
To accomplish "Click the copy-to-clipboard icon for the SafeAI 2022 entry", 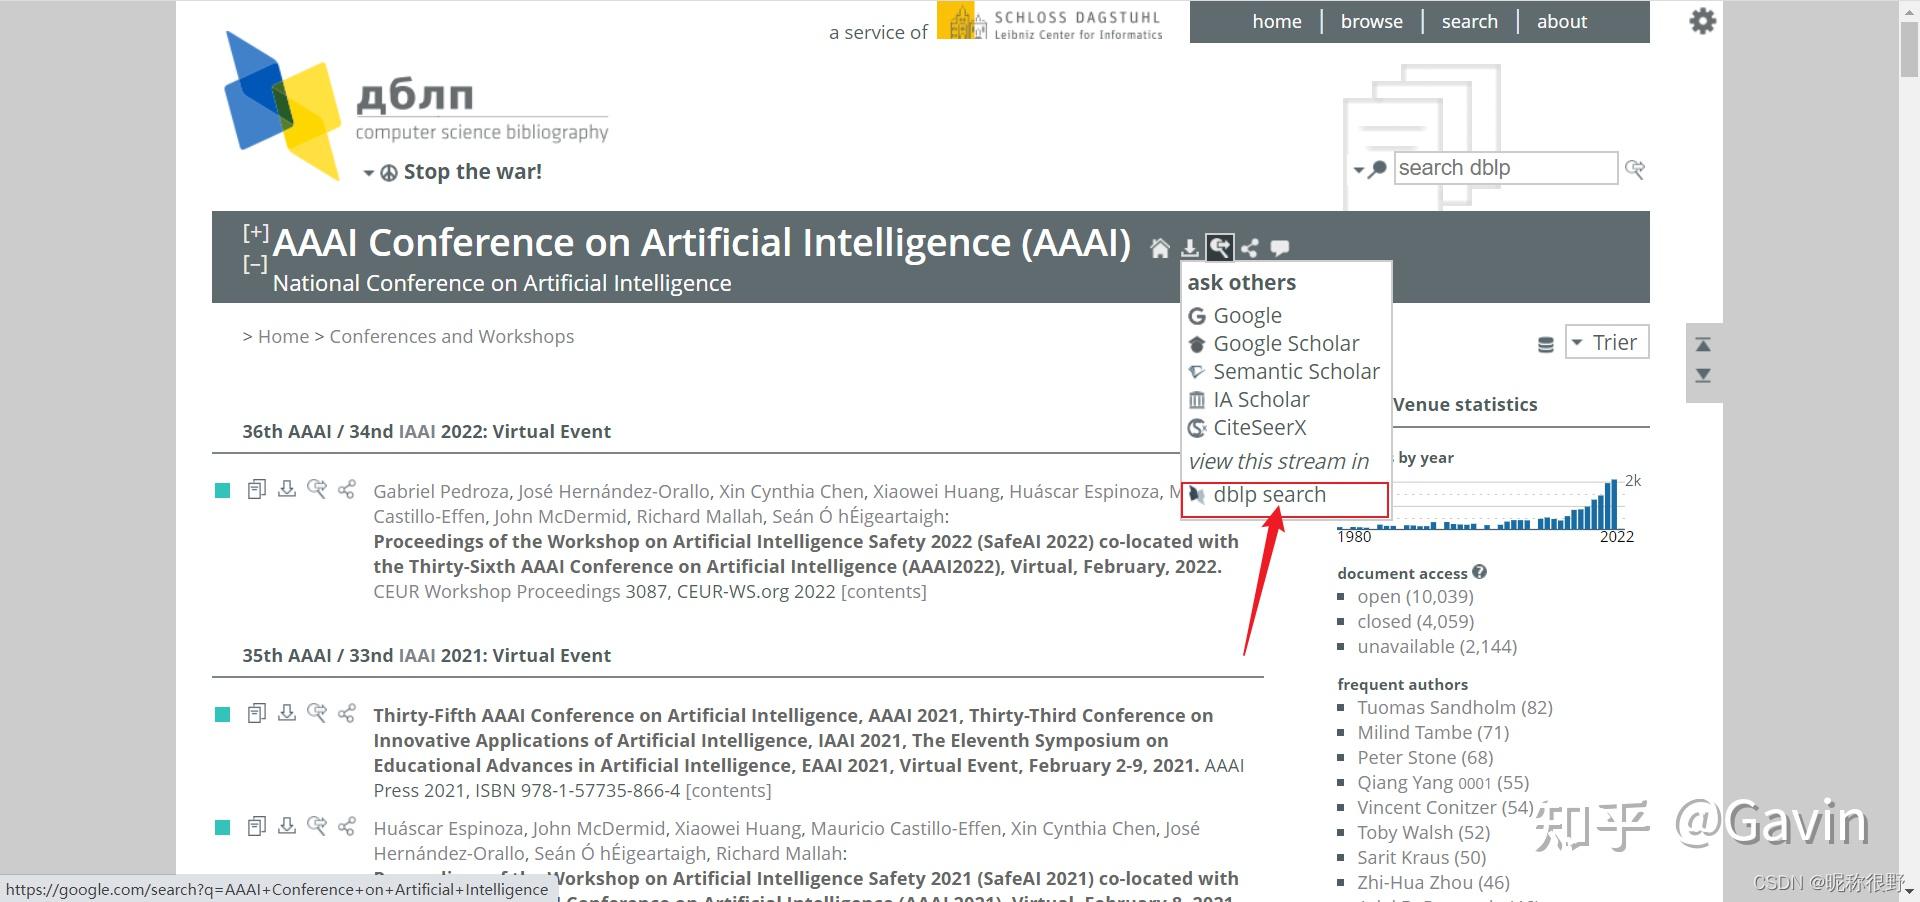I will pos(257,489).
